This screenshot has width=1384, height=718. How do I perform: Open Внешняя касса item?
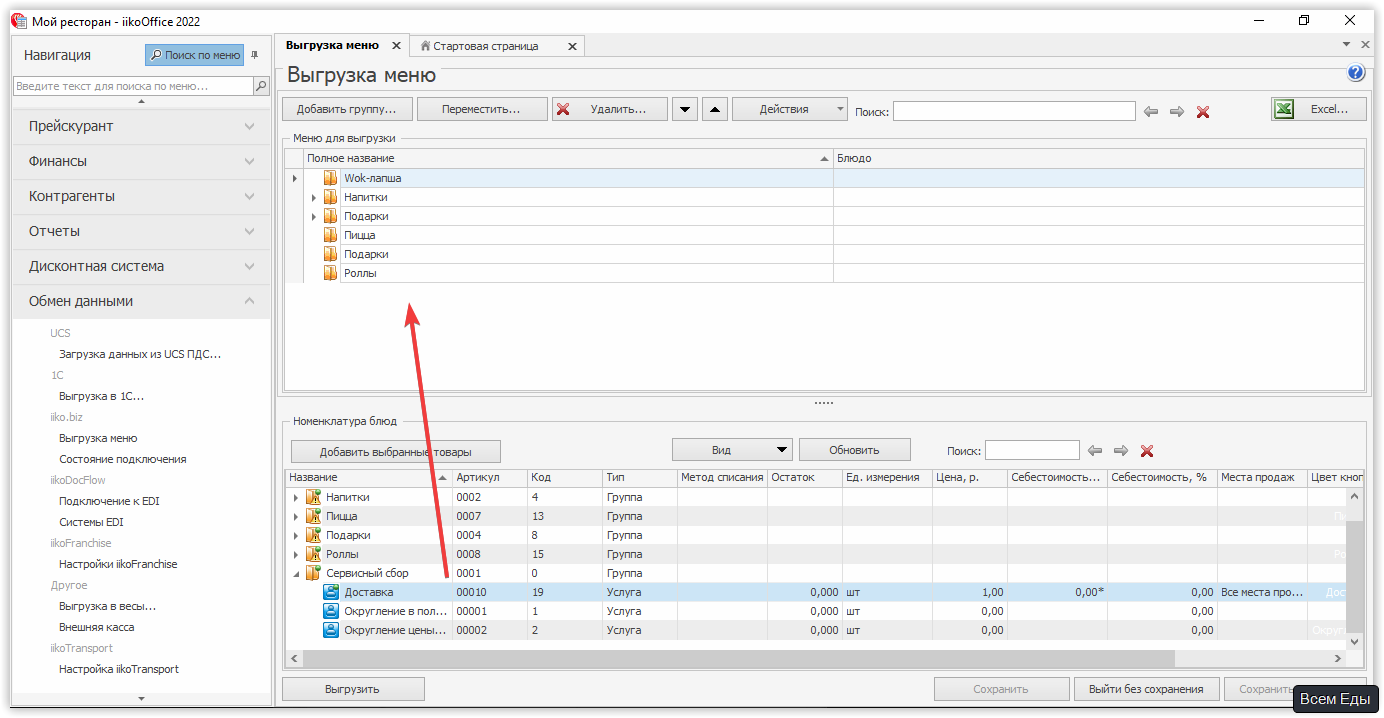pos(96,627)
